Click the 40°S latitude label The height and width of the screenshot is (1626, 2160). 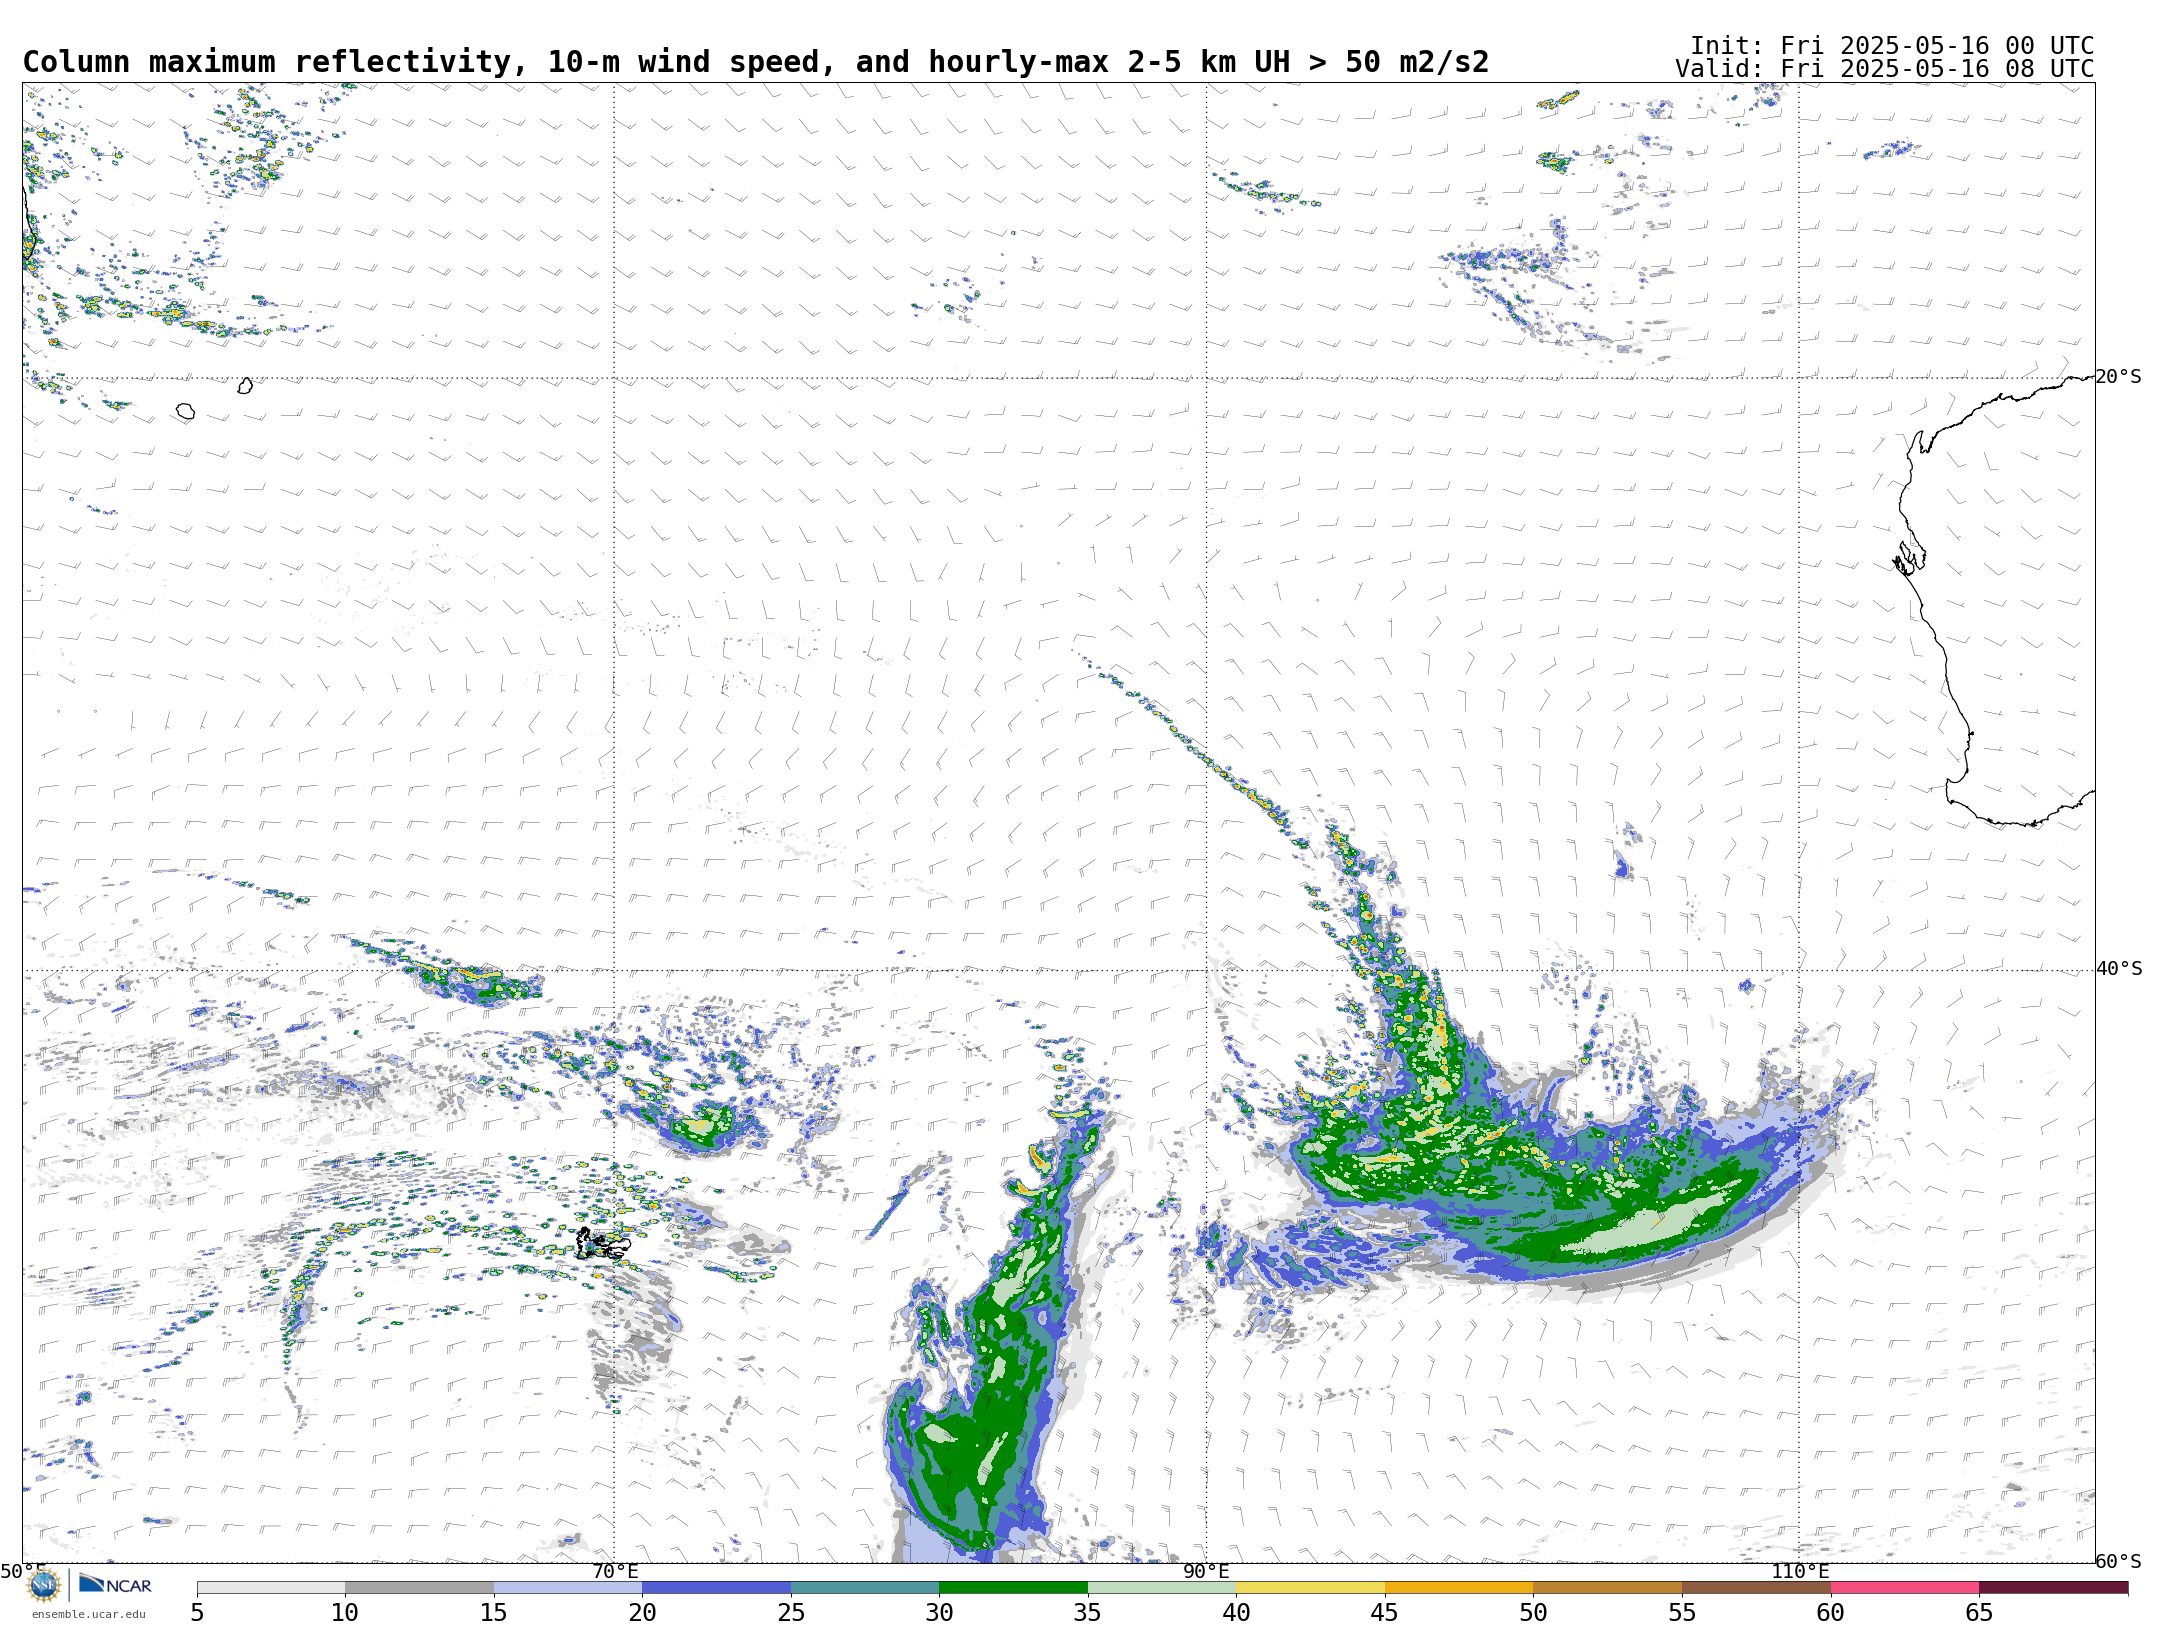coord(2119,969)
